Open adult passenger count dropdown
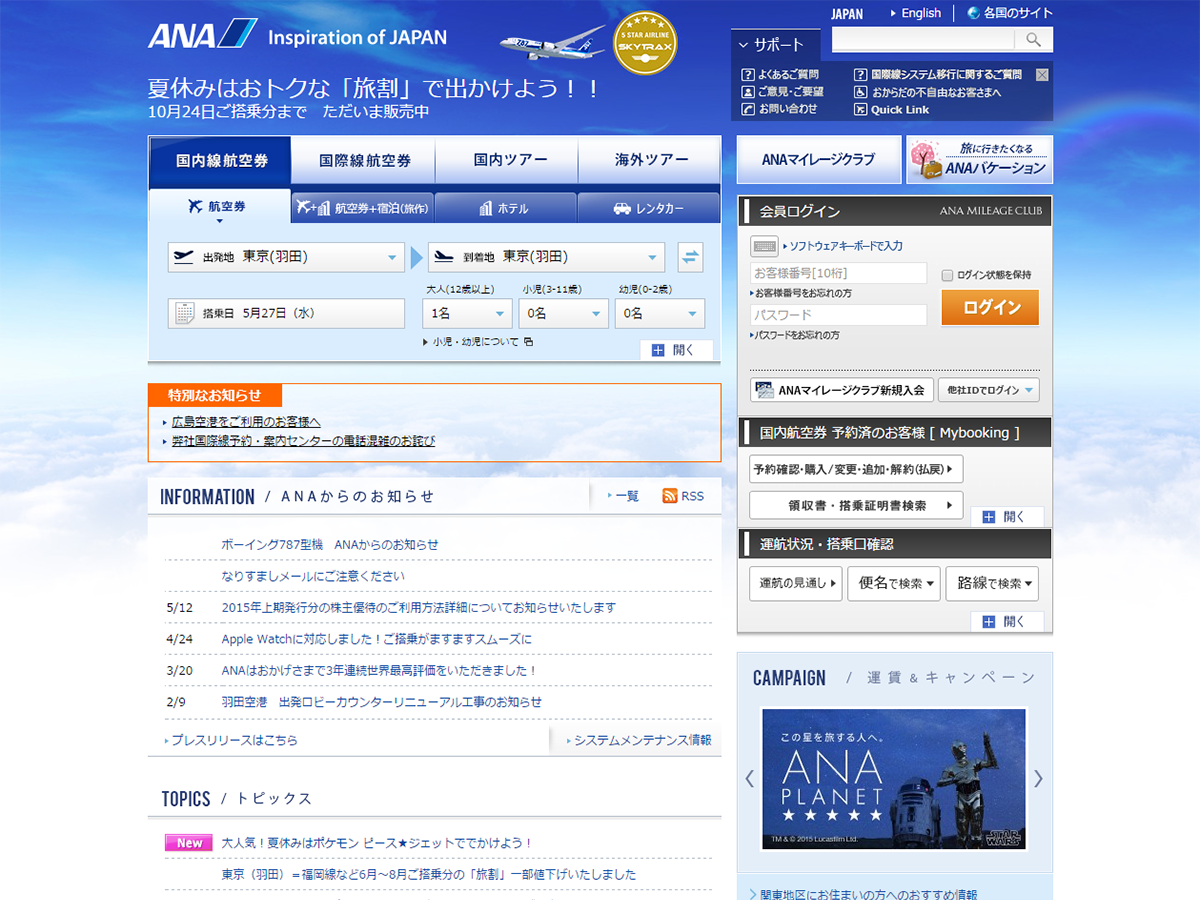This screenshot has height=900, width=1200. (x=467, y=313)
